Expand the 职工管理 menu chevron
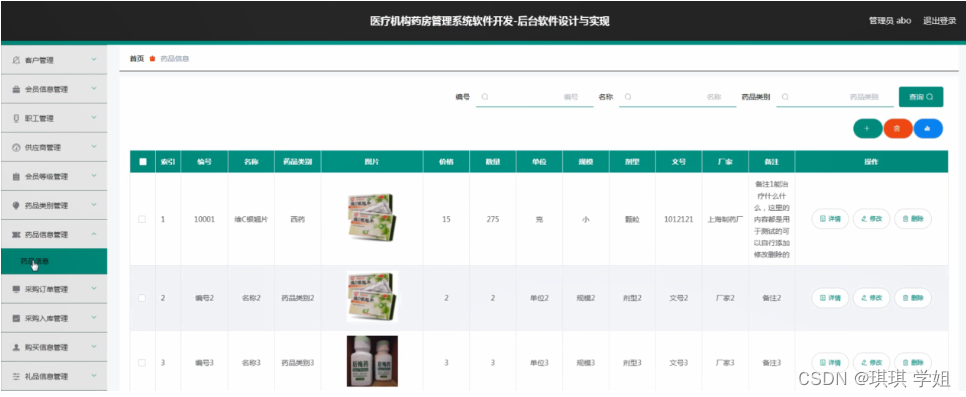 click(94, 118)
